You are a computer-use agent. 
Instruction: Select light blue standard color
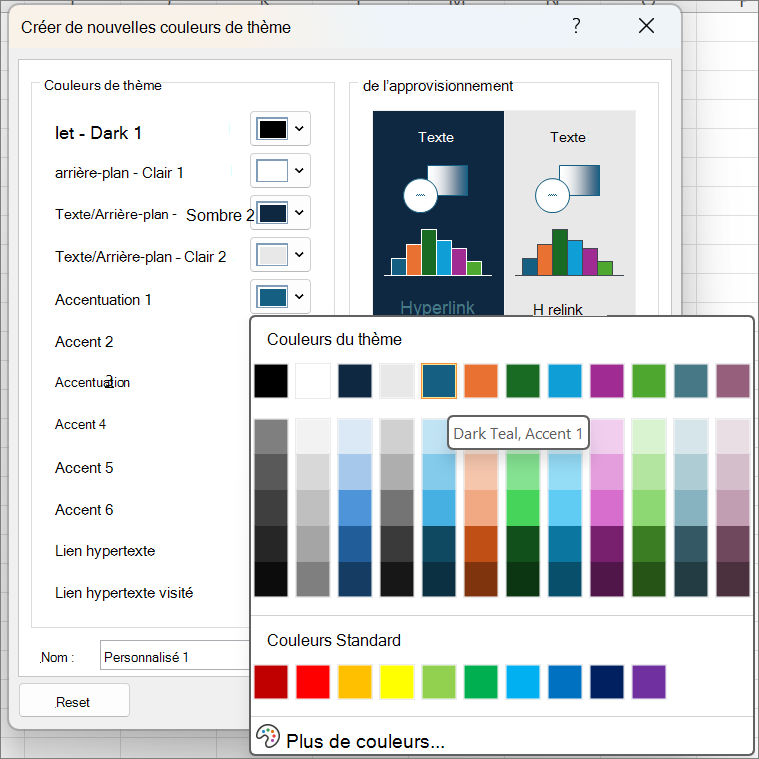click(523, 682)
